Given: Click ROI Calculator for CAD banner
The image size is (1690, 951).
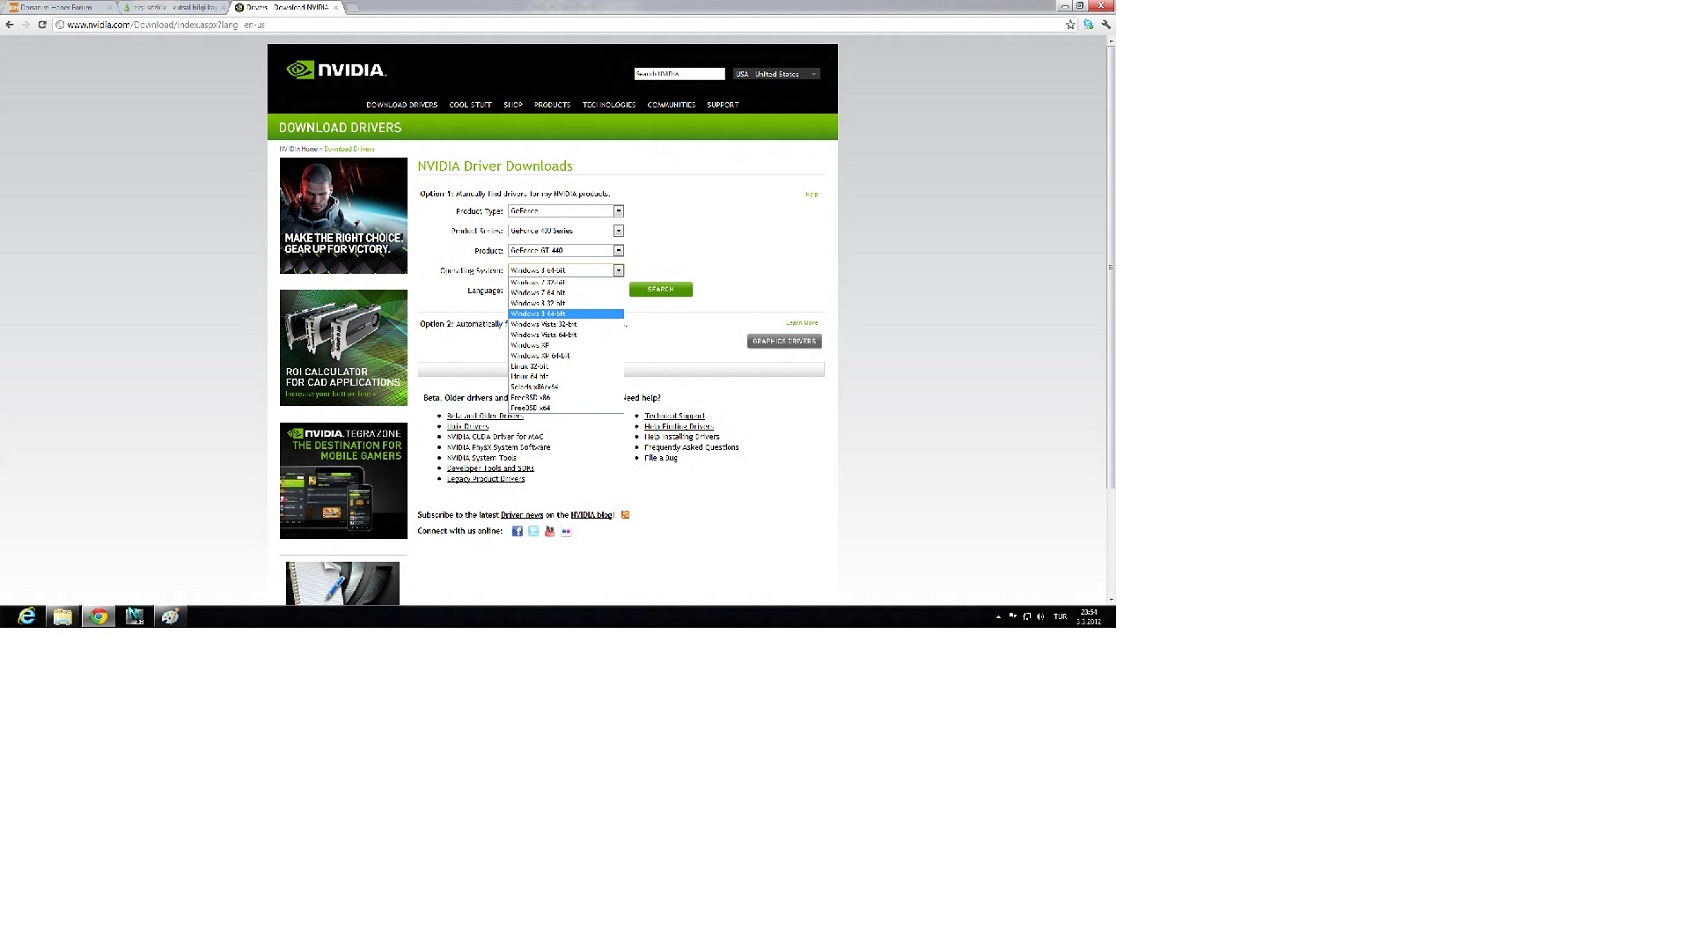Looking at the screenshot, I should tap(344, 348).
